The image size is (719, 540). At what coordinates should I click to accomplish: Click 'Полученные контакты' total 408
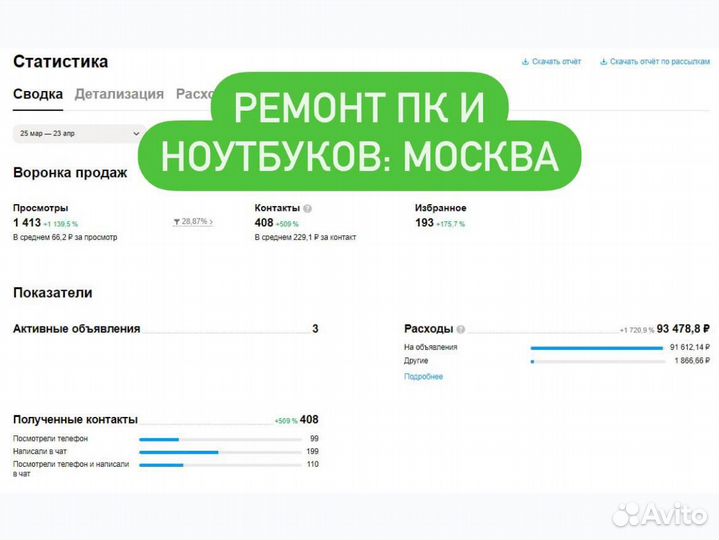tap(309, 419)
